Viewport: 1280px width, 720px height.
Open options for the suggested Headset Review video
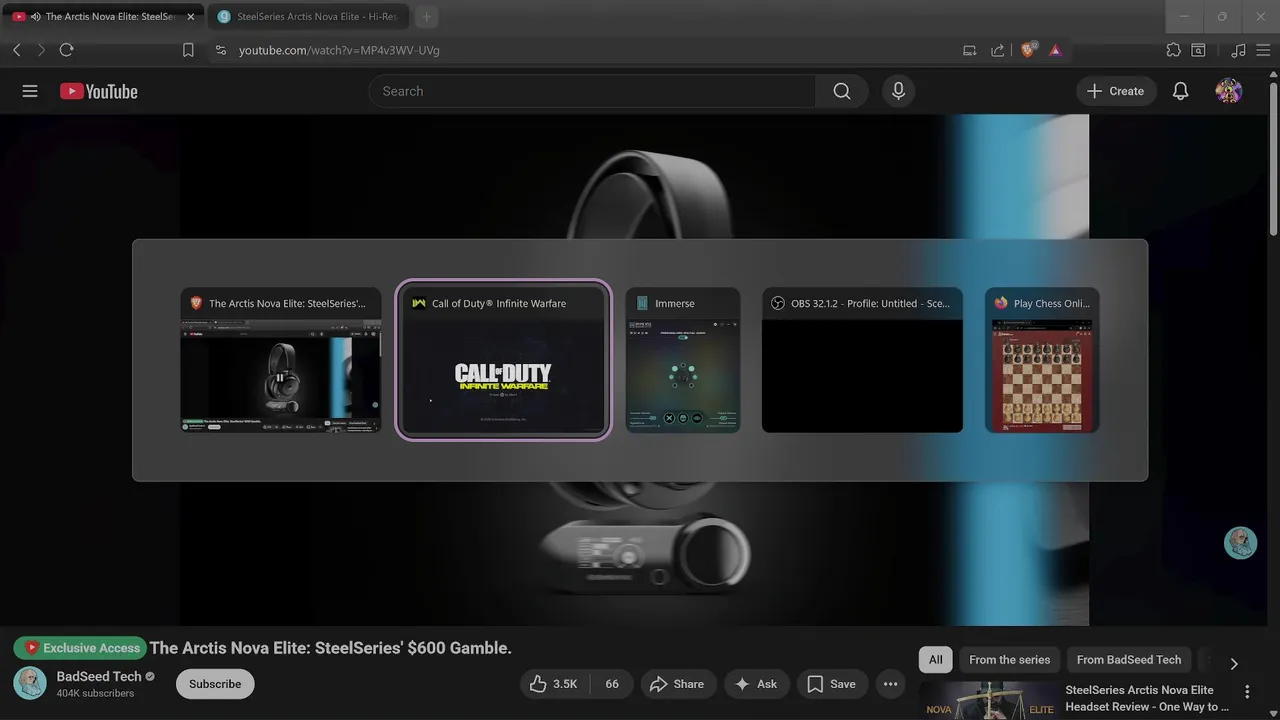click(1247, 691)
